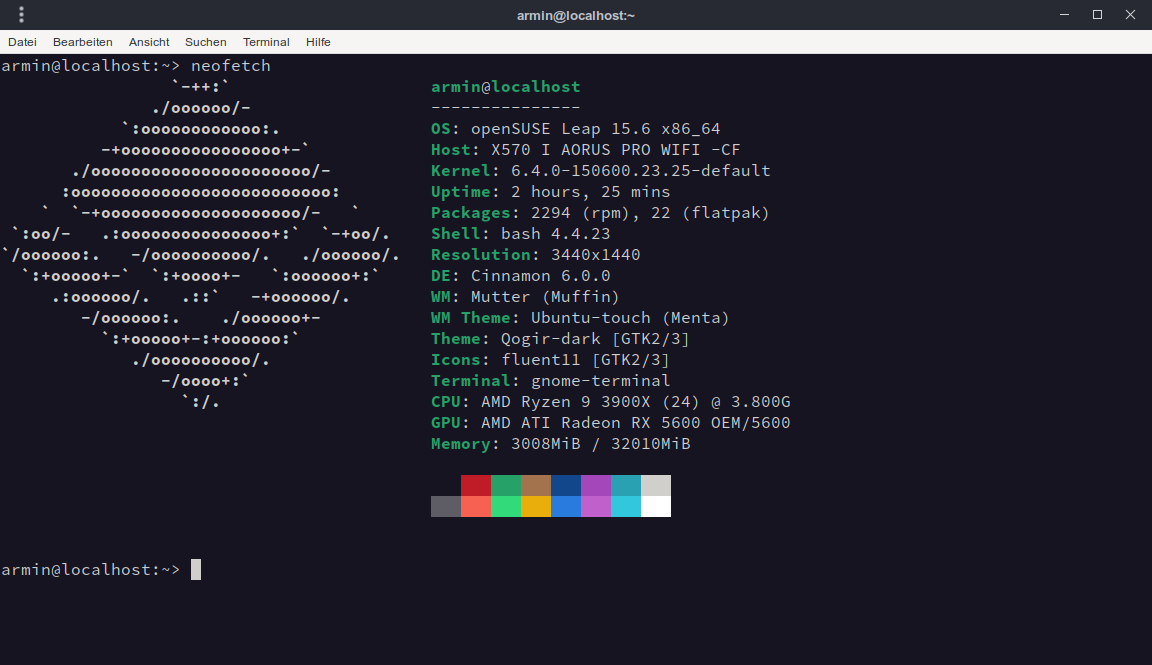Open the Terminal menu
The width and height of the screenshot is (1152, 665).
(266, 42)
